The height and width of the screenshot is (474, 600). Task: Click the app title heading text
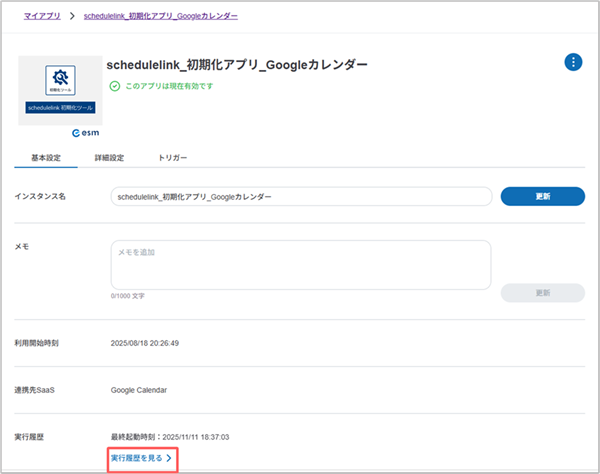click(236, 64)
